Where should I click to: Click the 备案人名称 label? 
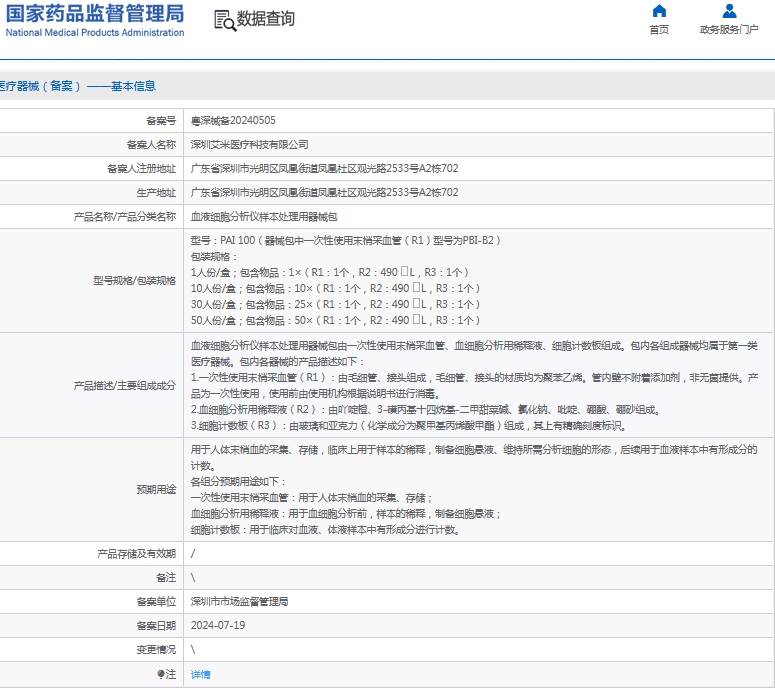point(151,145)
